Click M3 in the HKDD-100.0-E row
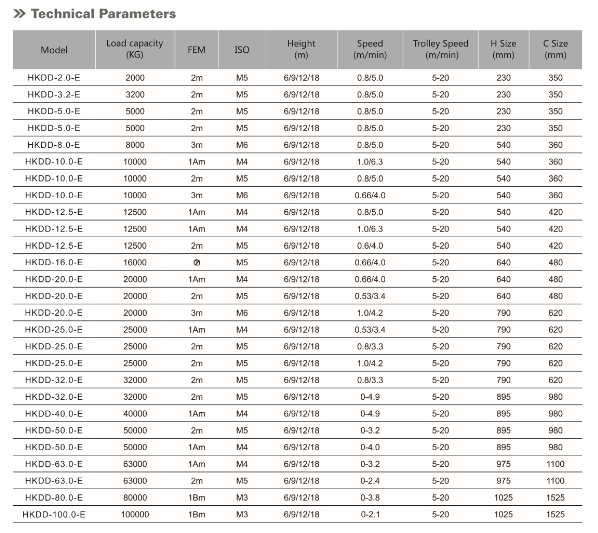The width and height of the screenshot is (598, 533). pos(242,514)
